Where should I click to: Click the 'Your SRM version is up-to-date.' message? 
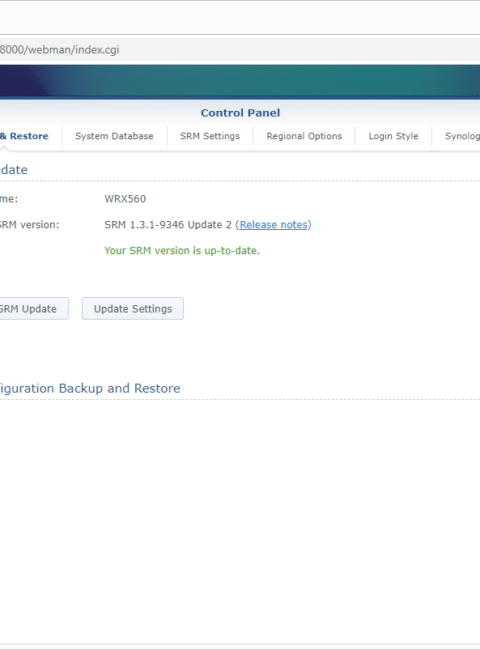point(182,251)
